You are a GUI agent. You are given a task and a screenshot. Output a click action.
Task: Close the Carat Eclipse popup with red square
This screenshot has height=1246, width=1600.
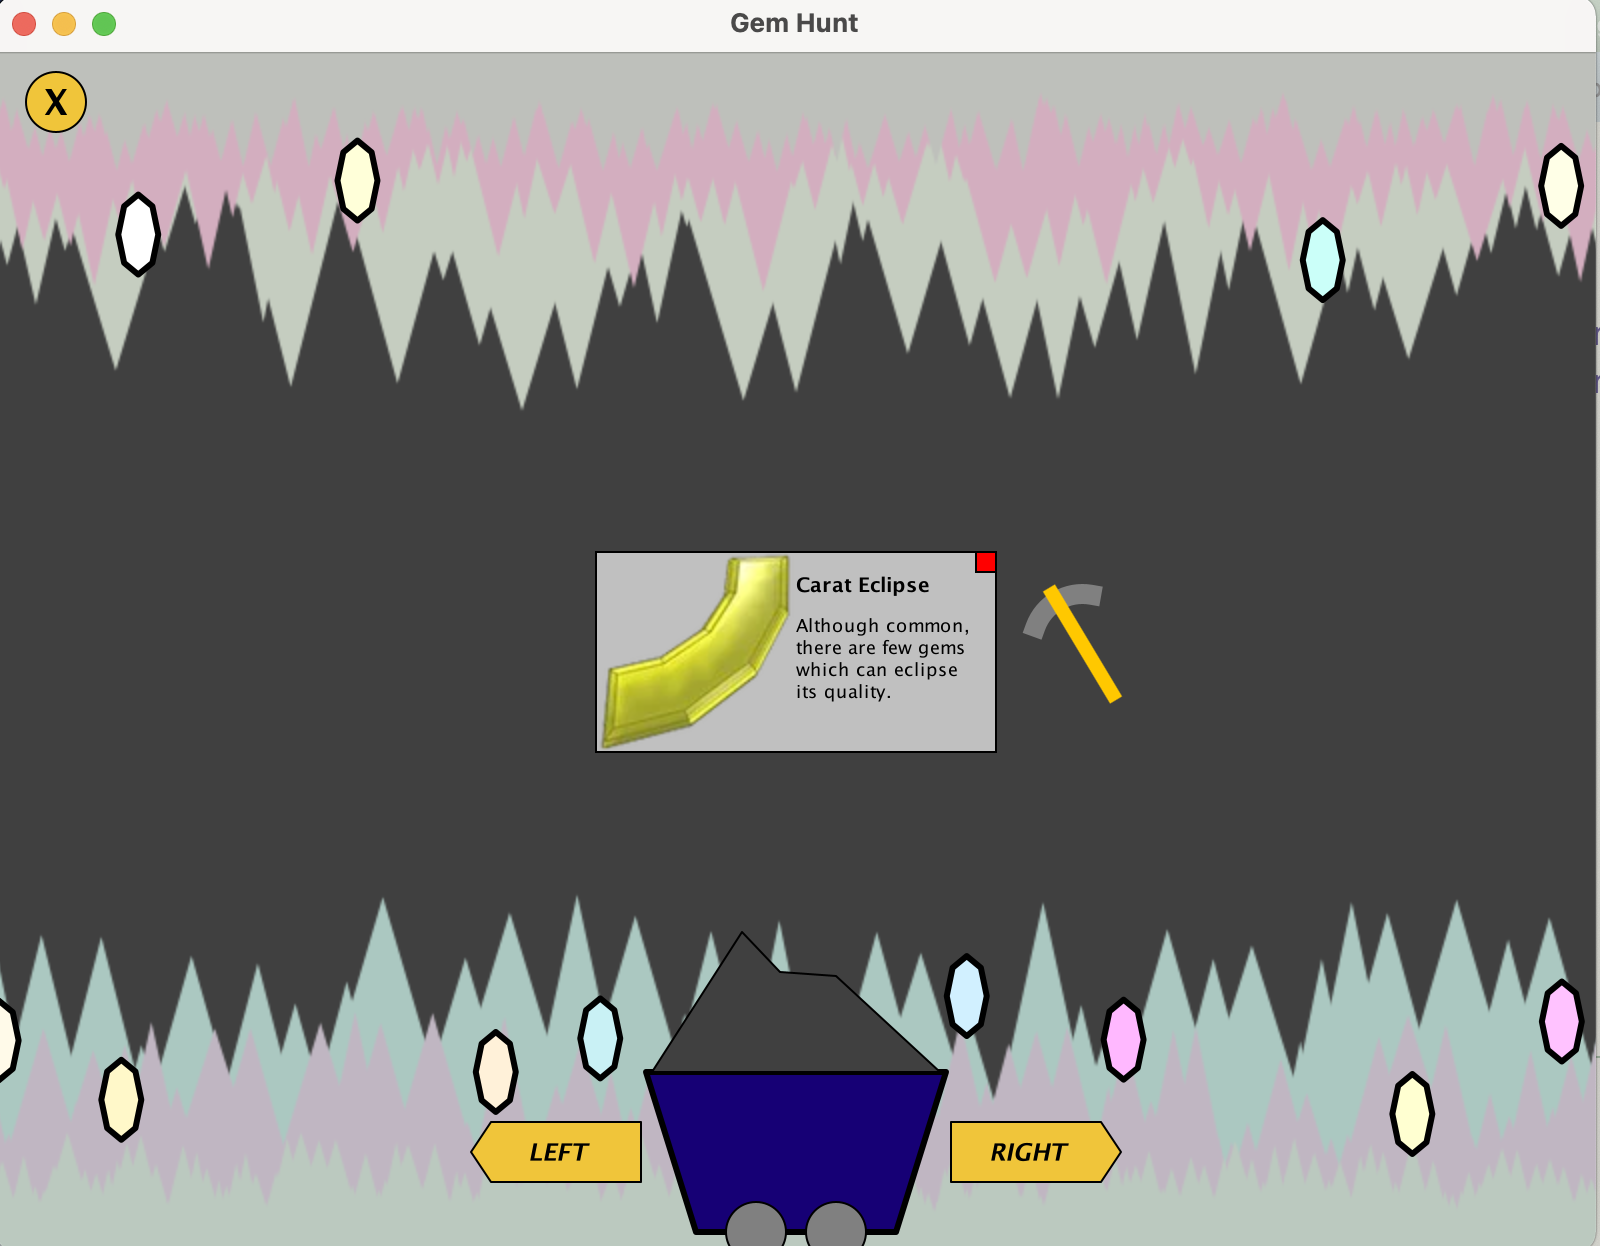click(986, 562)
